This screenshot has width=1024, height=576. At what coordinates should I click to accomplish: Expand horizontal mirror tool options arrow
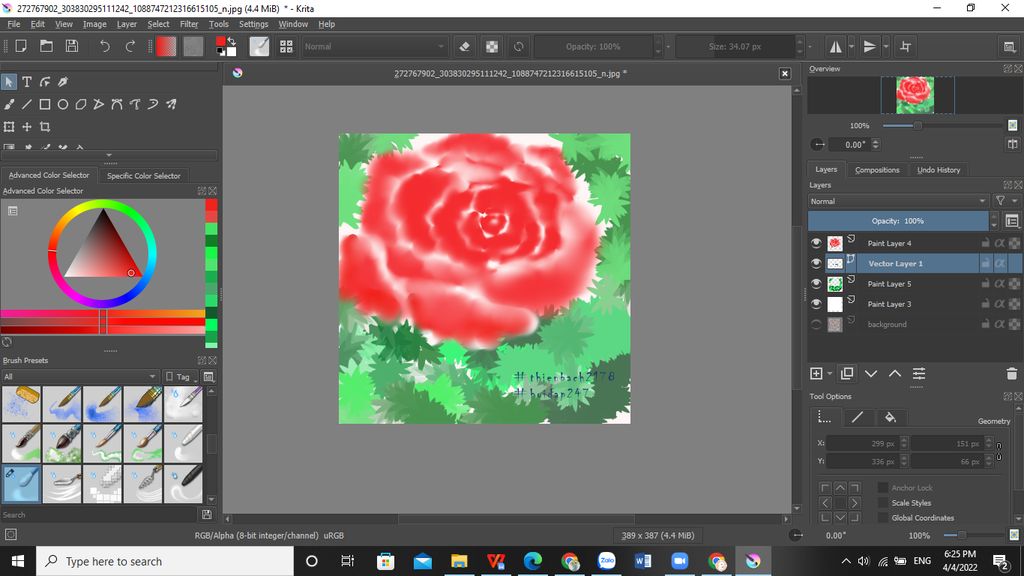(x=852, y=46)
